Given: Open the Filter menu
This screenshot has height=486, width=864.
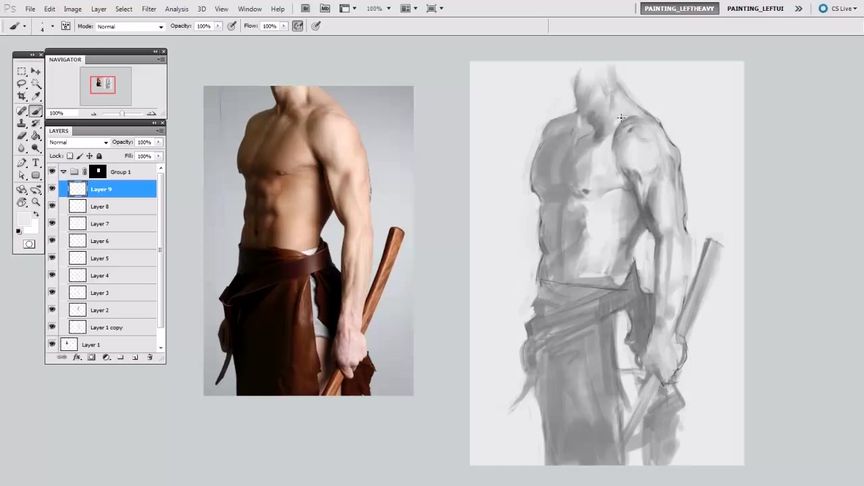Looking at the screenshot, I should point(148,9).
